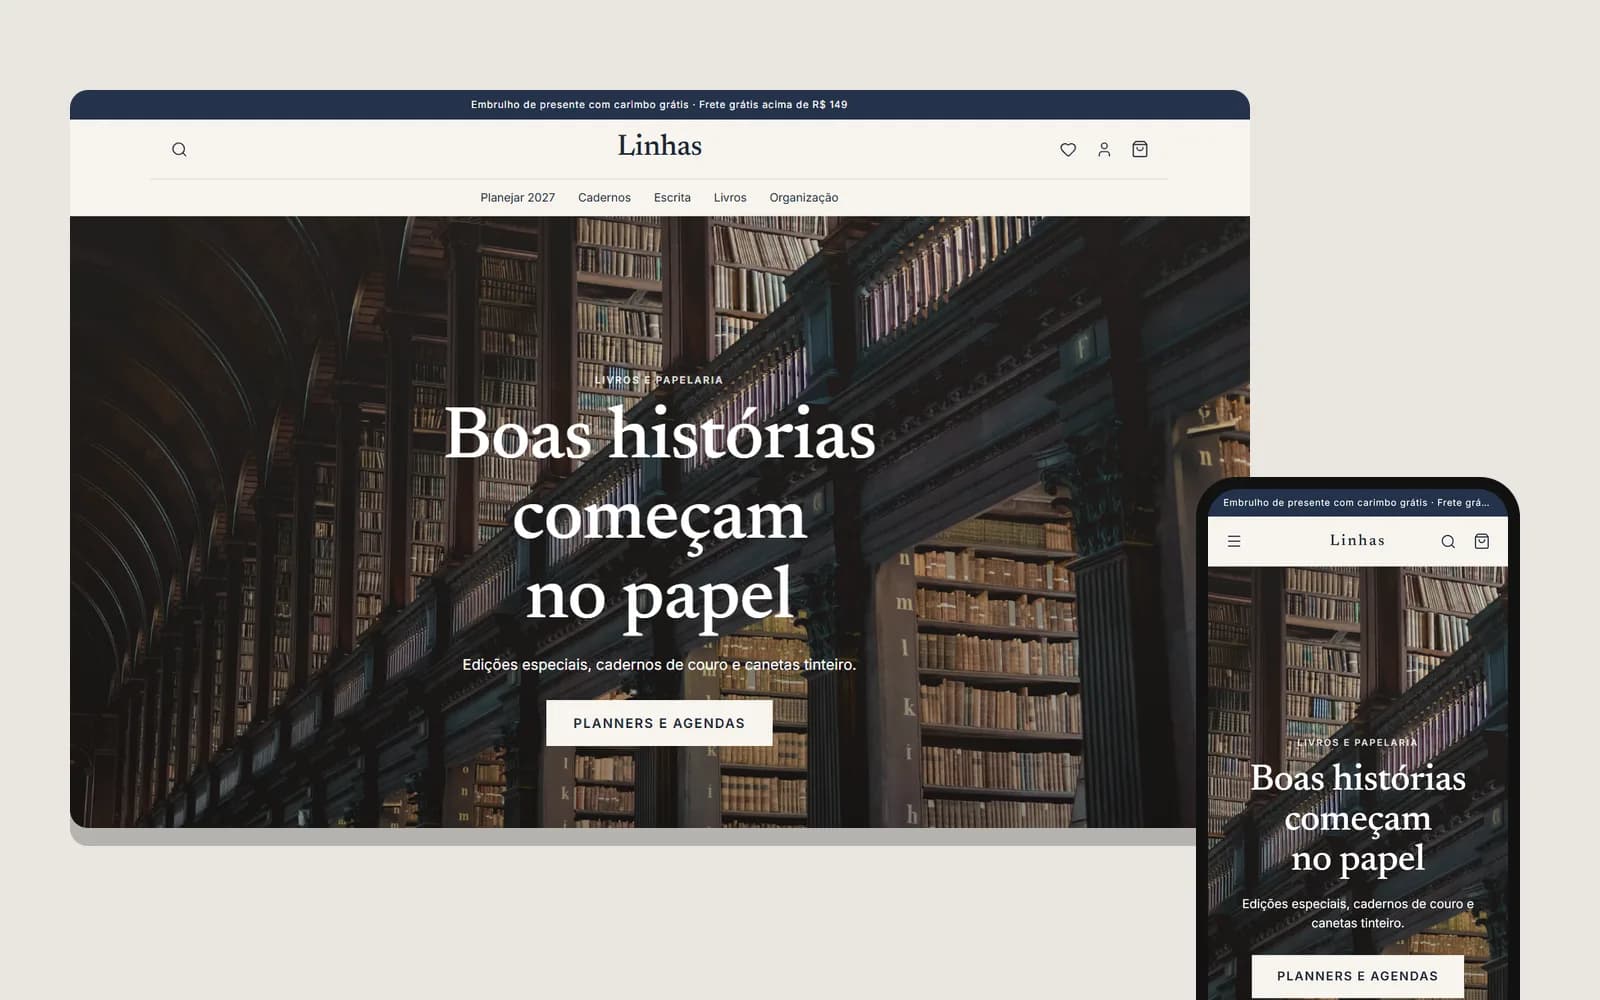
Task: Click the desktop PLANNERS E AGENDAS button
Action: point(659,723)
